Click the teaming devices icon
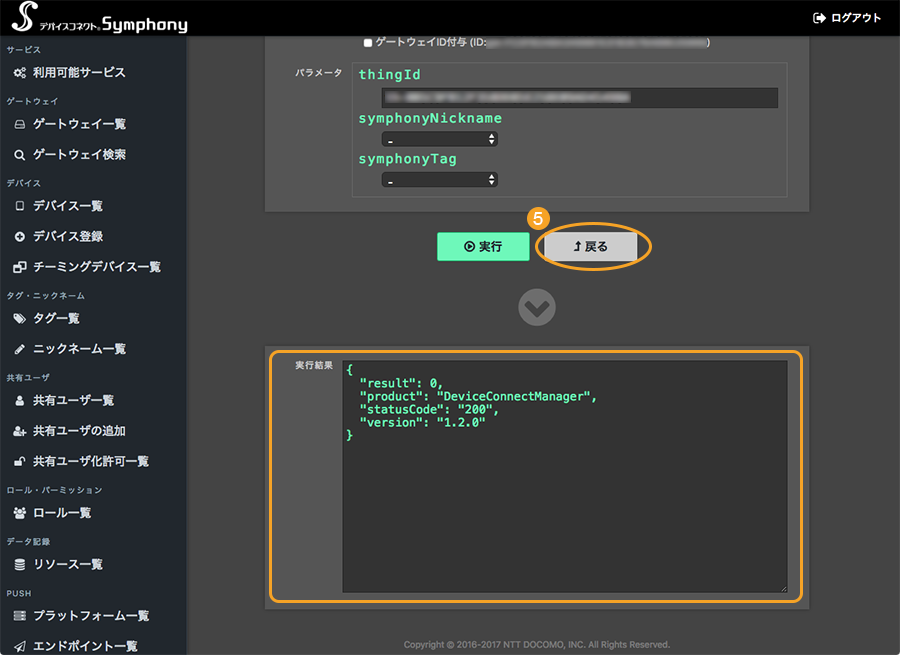 coord(20,267)
